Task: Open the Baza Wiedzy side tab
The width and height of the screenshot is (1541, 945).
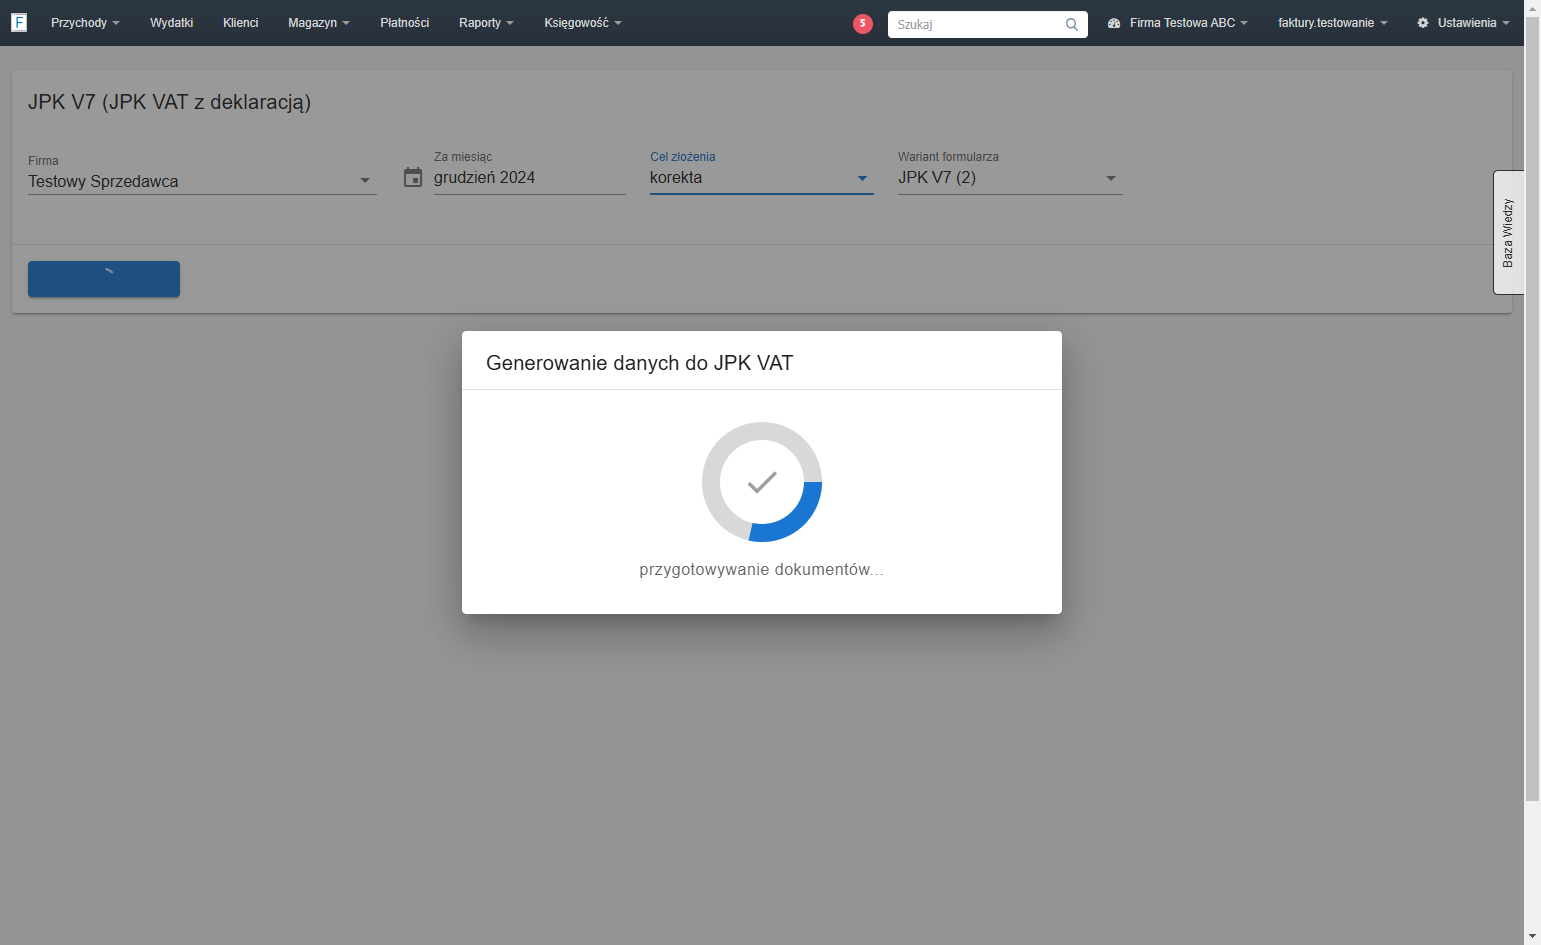Action: tap(1508, 232)
